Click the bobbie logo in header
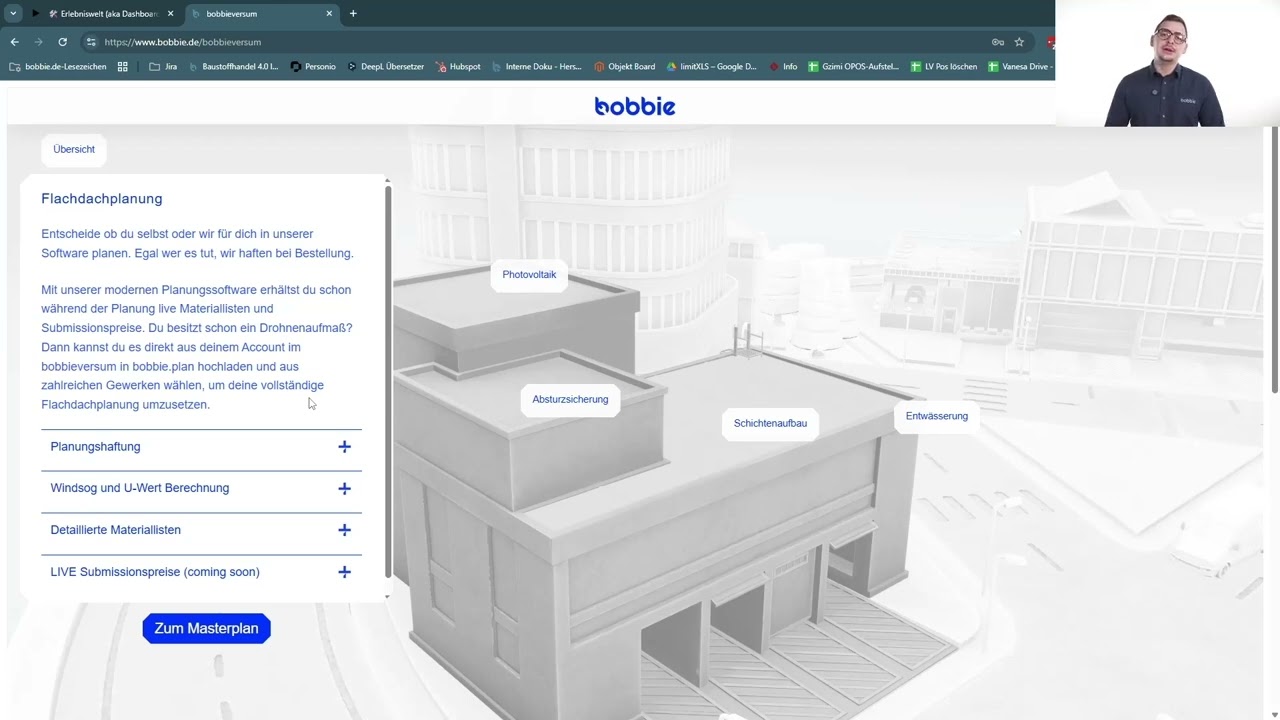This screenshot has height=720, width=1280. pyautogui.click(x=635, y=106)
